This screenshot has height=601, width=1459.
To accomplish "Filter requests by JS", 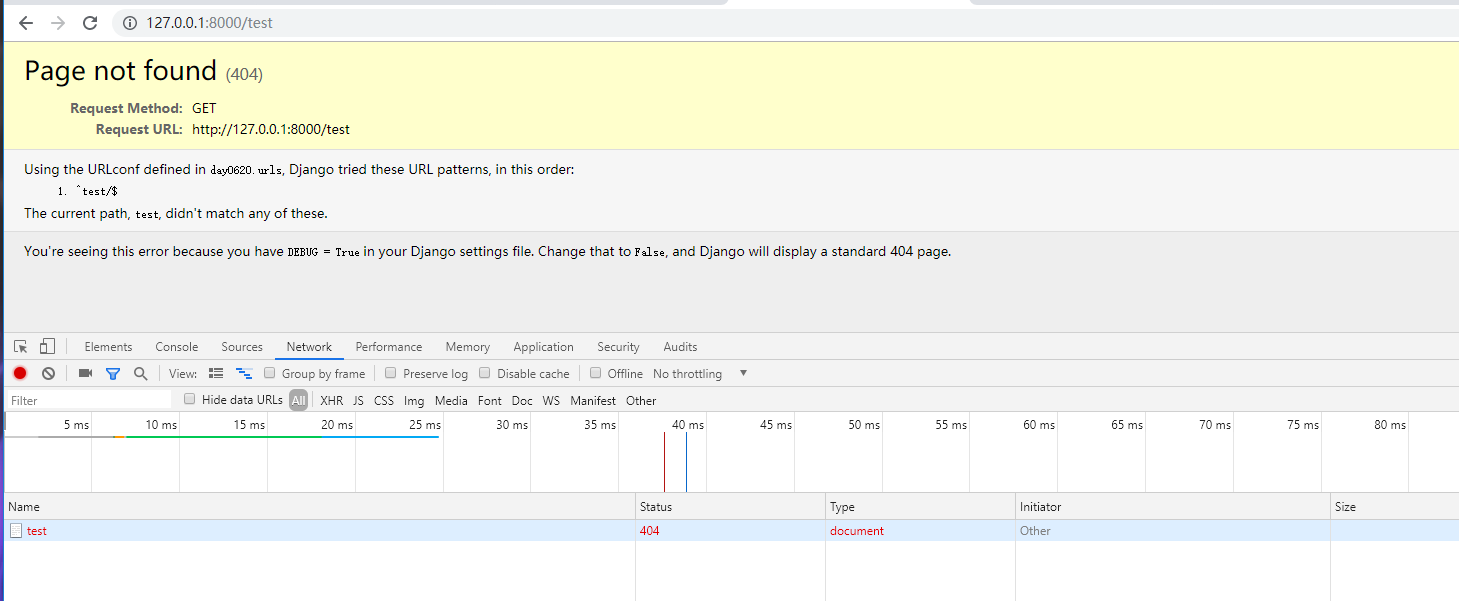I will click(x=358, y=400).
